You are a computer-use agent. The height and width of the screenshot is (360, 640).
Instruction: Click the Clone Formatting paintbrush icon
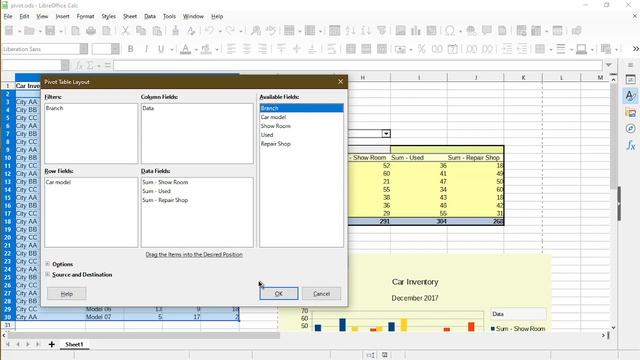click(x=176, y=31)
